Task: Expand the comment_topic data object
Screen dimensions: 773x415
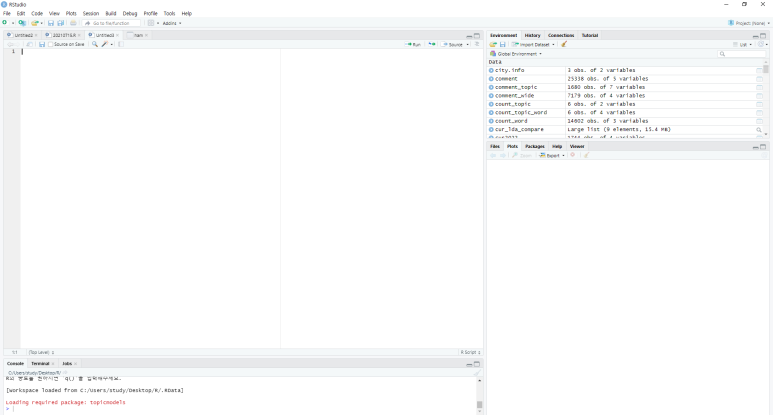Action: 491,87
